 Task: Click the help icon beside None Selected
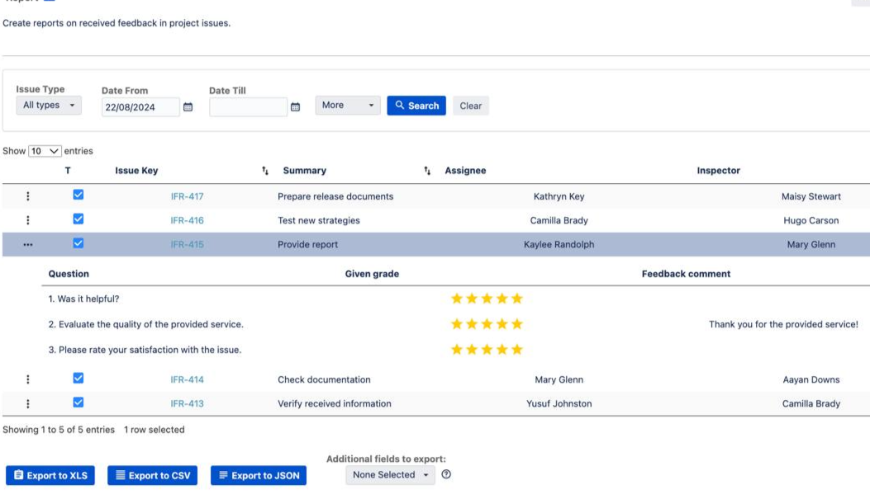point(446,475)
